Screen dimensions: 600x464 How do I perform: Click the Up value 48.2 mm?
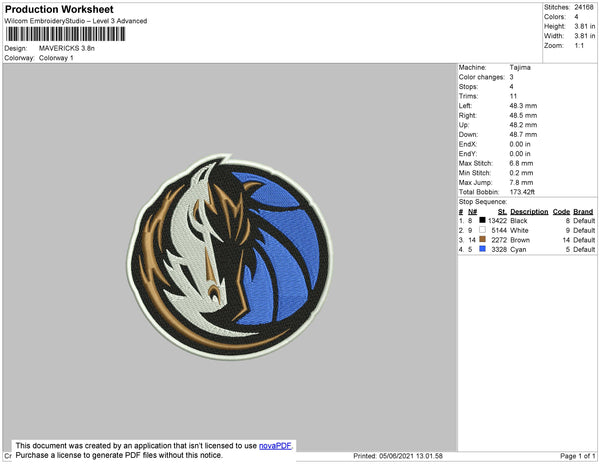coord(523,125)
